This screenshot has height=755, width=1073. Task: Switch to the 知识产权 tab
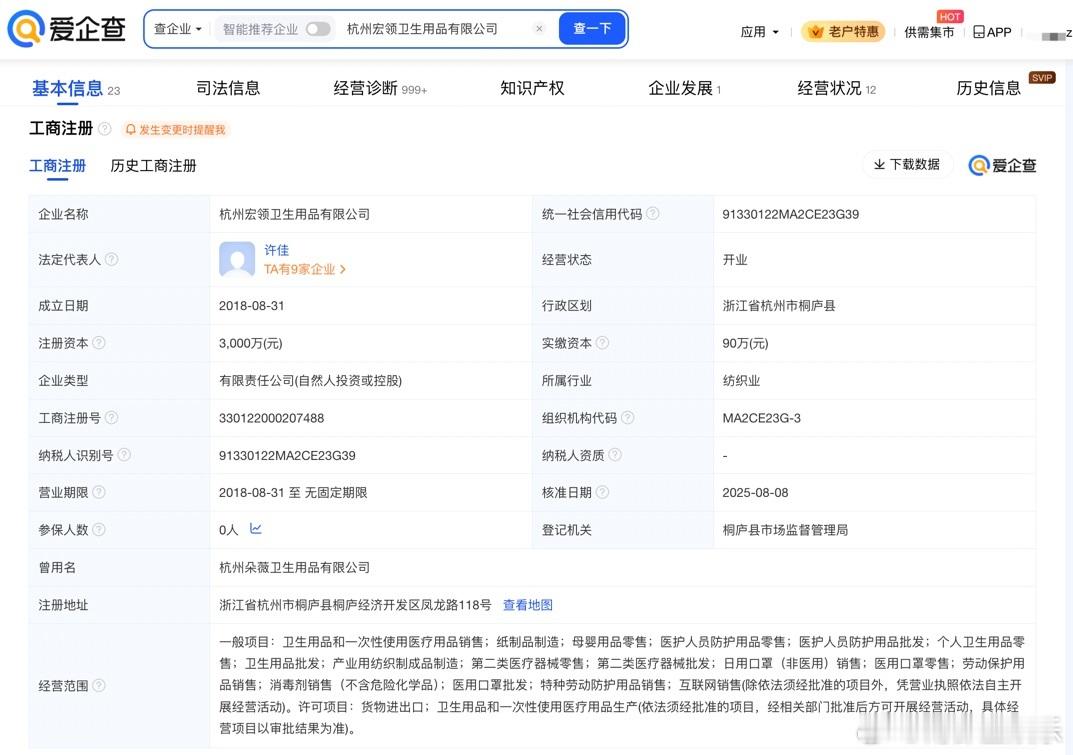point(532,88)
